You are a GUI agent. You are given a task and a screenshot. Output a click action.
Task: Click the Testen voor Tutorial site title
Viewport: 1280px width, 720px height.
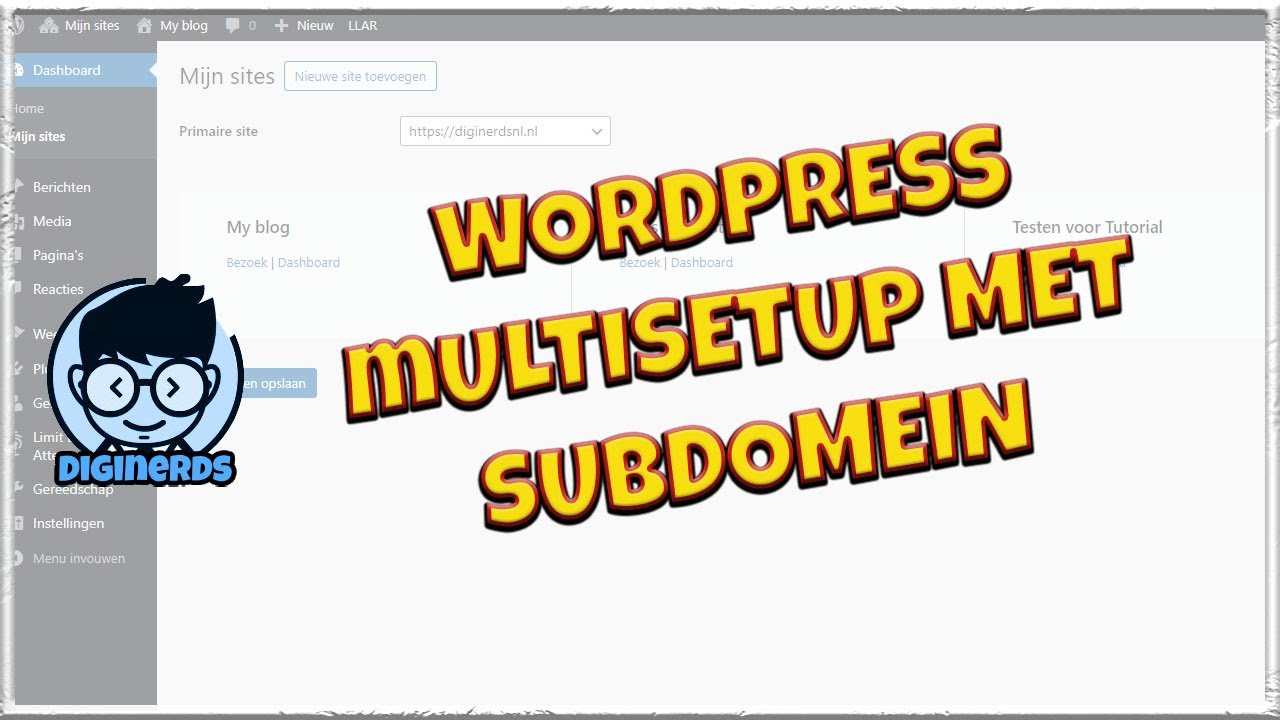click(1087, 227)
